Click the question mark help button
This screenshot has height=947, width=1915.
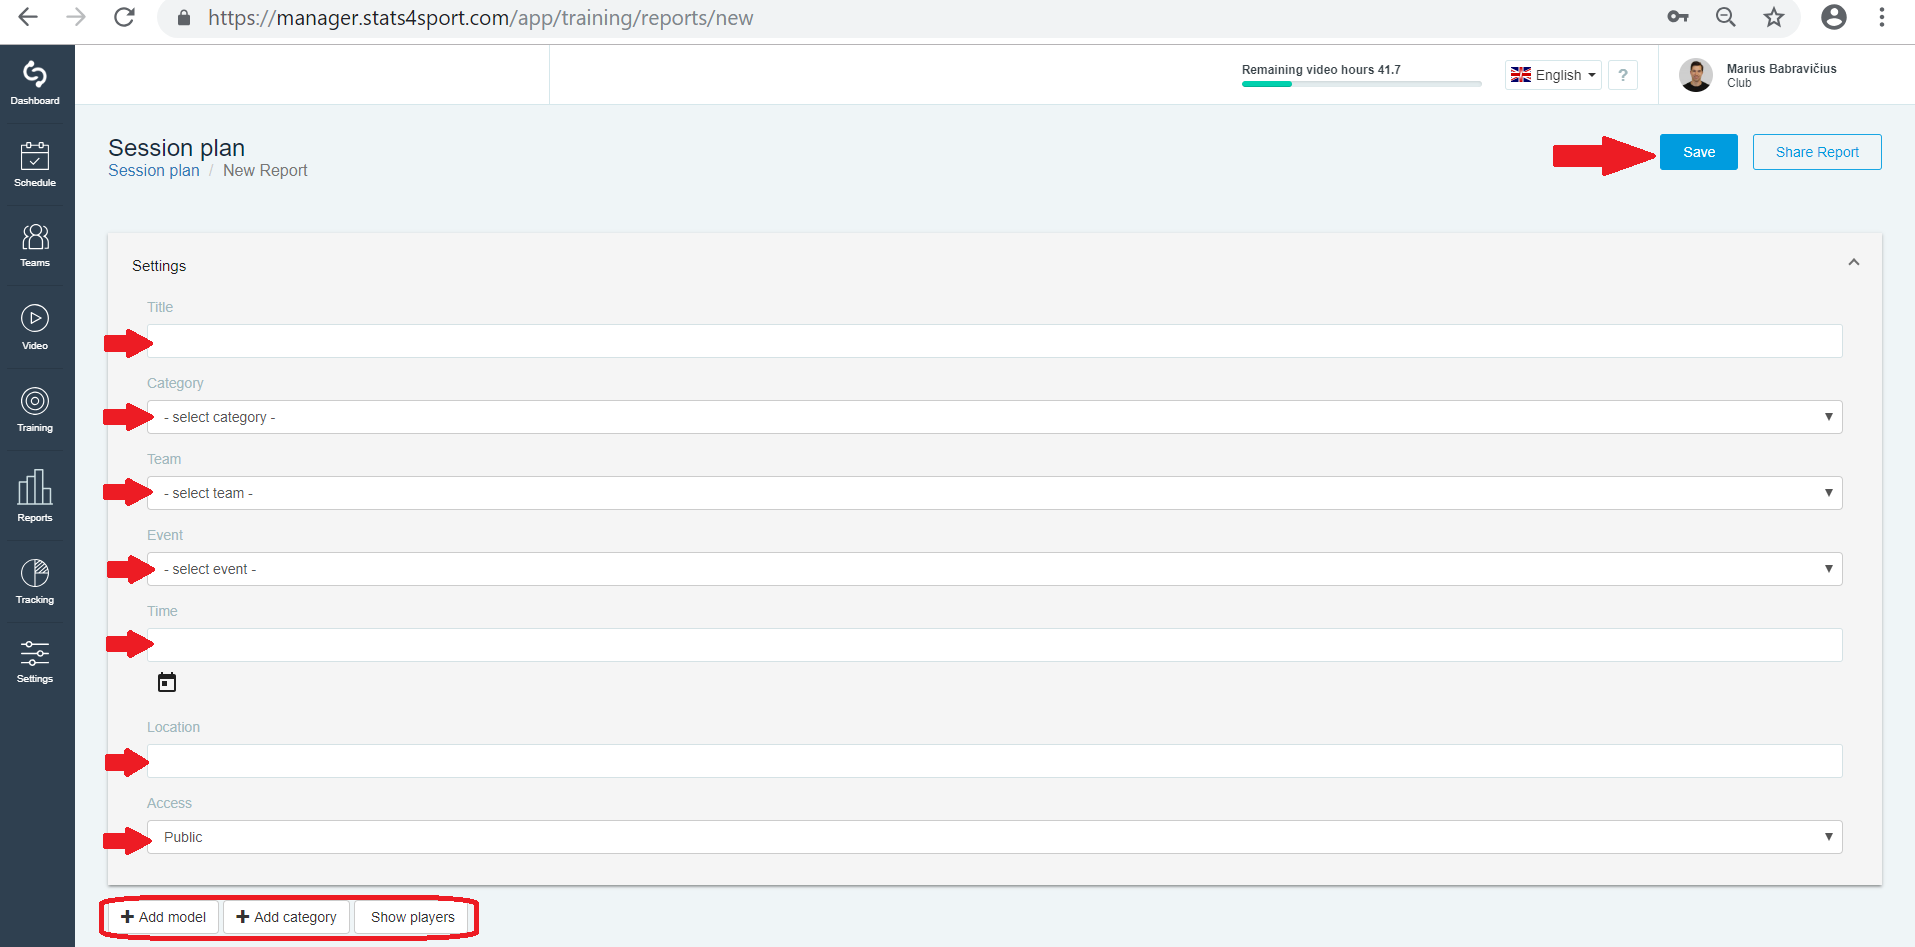pyautogui.click(x=1623, y=75)
